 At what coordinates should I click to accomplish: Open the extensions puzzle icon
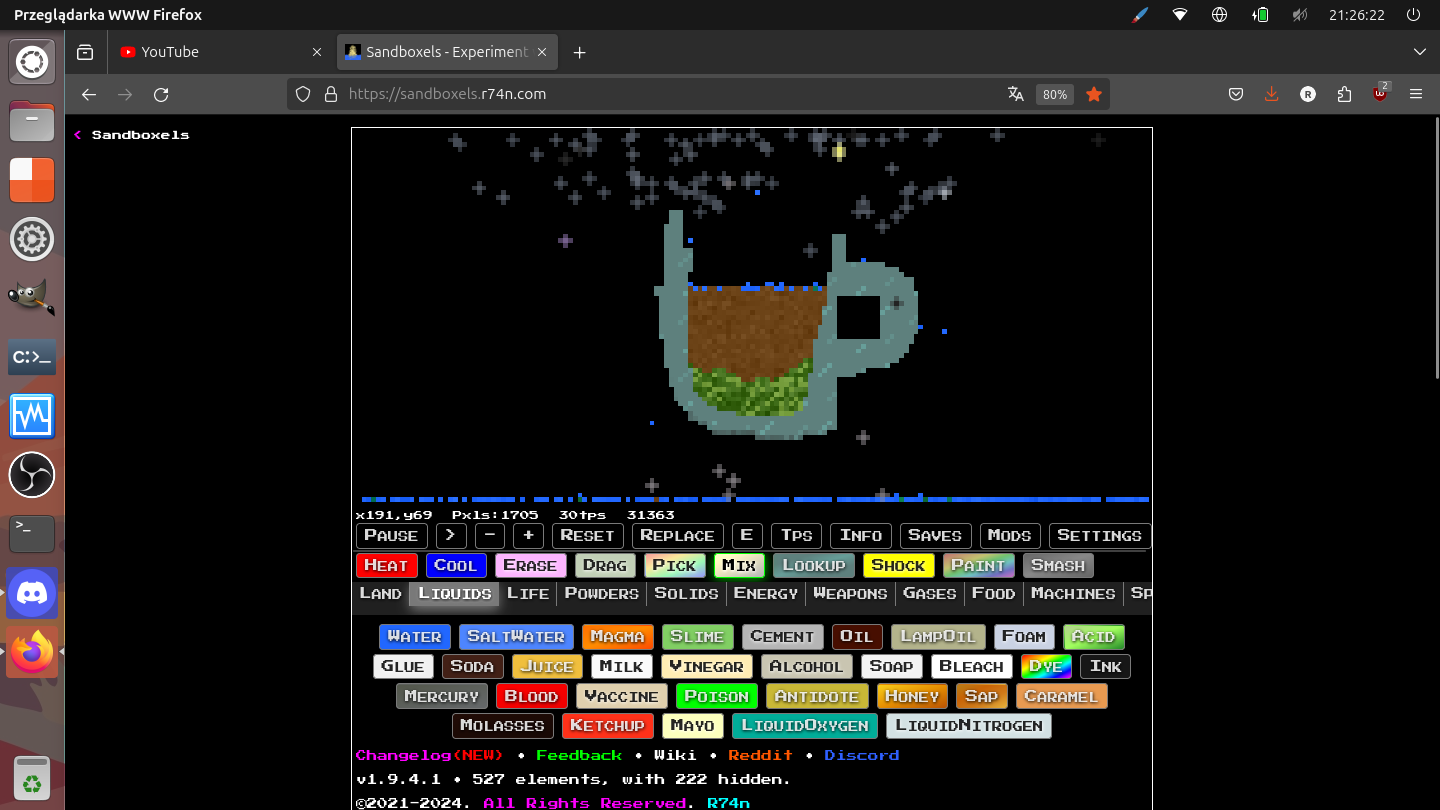click(x=1344, y=94)
